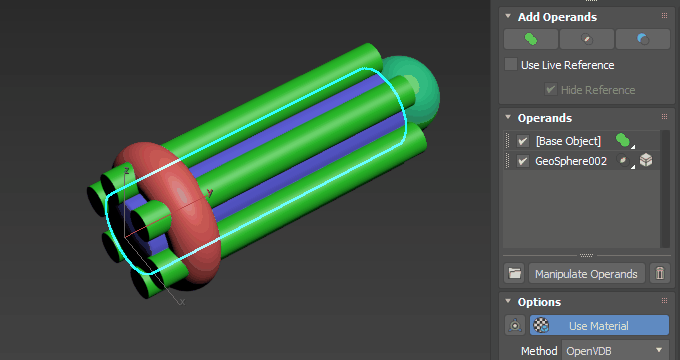Viewport: 680px width, 360px height.
Task: Click the green Add Operands union icon
Action: 531,39
